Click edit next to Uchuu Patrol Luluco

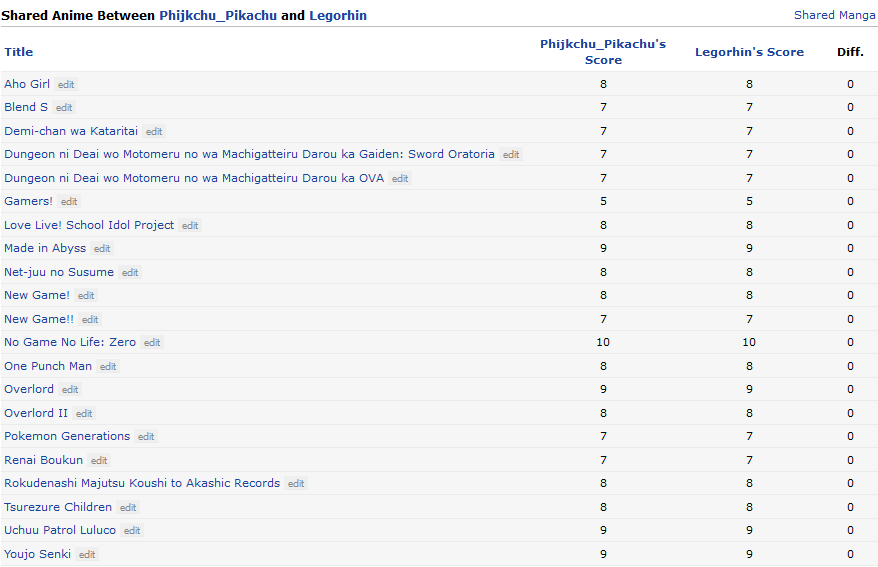click(x=132, y=531)
